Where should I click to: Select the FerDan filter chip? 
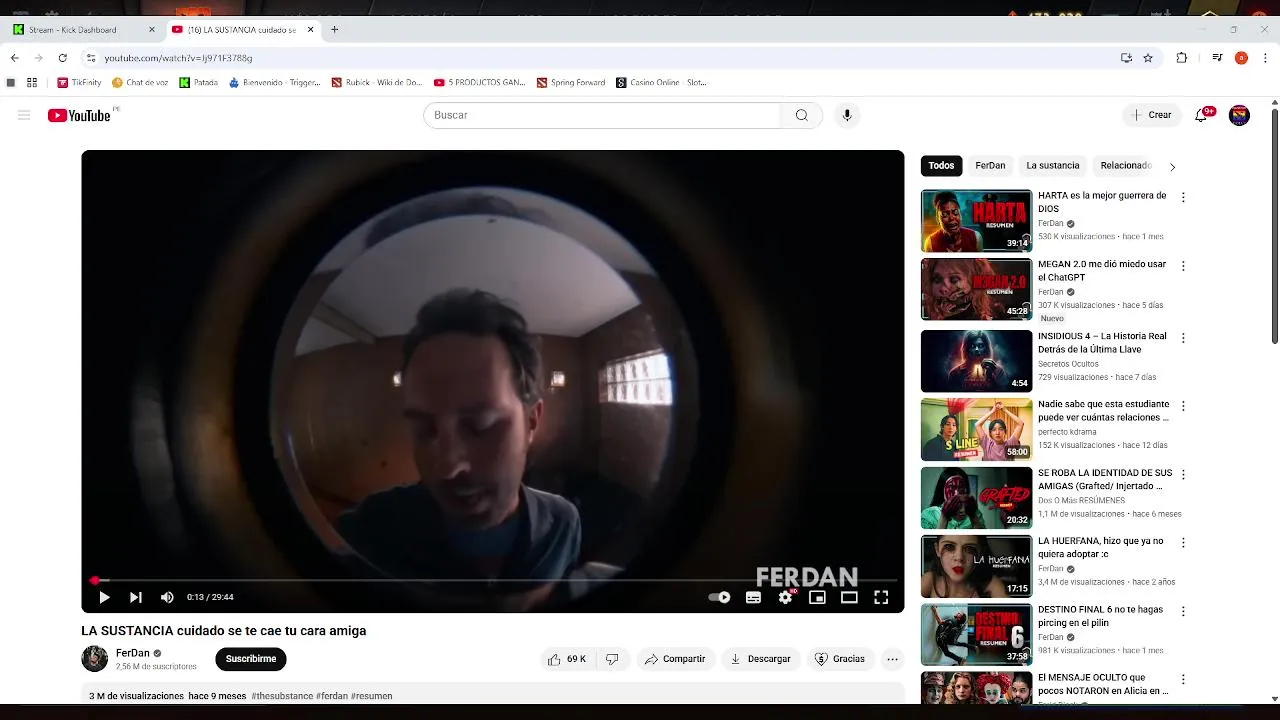(990, 166)
